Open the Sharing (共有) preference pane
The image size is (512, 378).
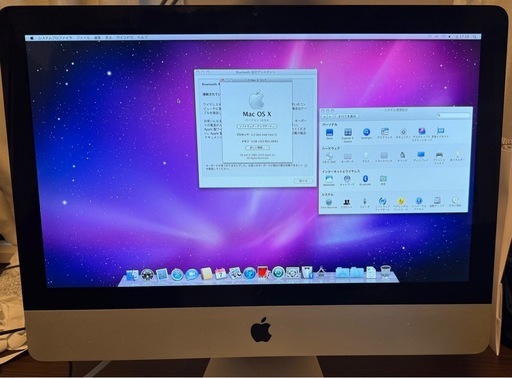(x=383, y=180)
